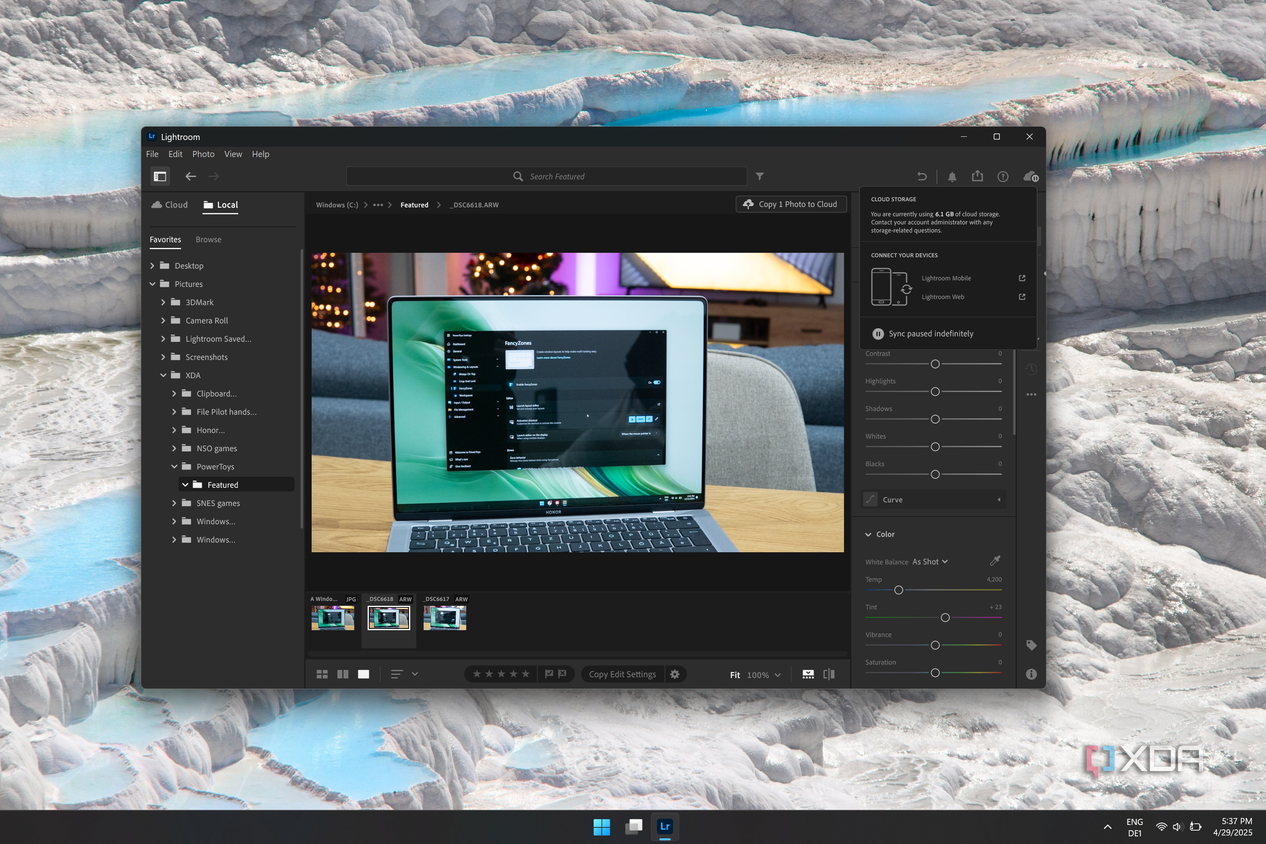This screenshot has height=844, width=1266.
Task: Open the Help menu
Action: point(260,154)
